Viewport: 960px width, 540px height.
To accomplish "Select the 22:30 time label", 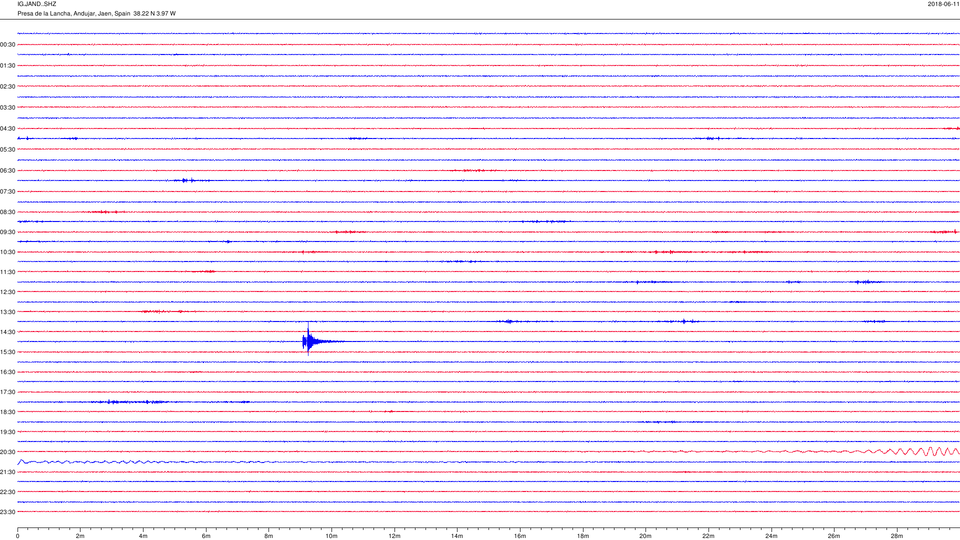I will [x=8, y=492].
